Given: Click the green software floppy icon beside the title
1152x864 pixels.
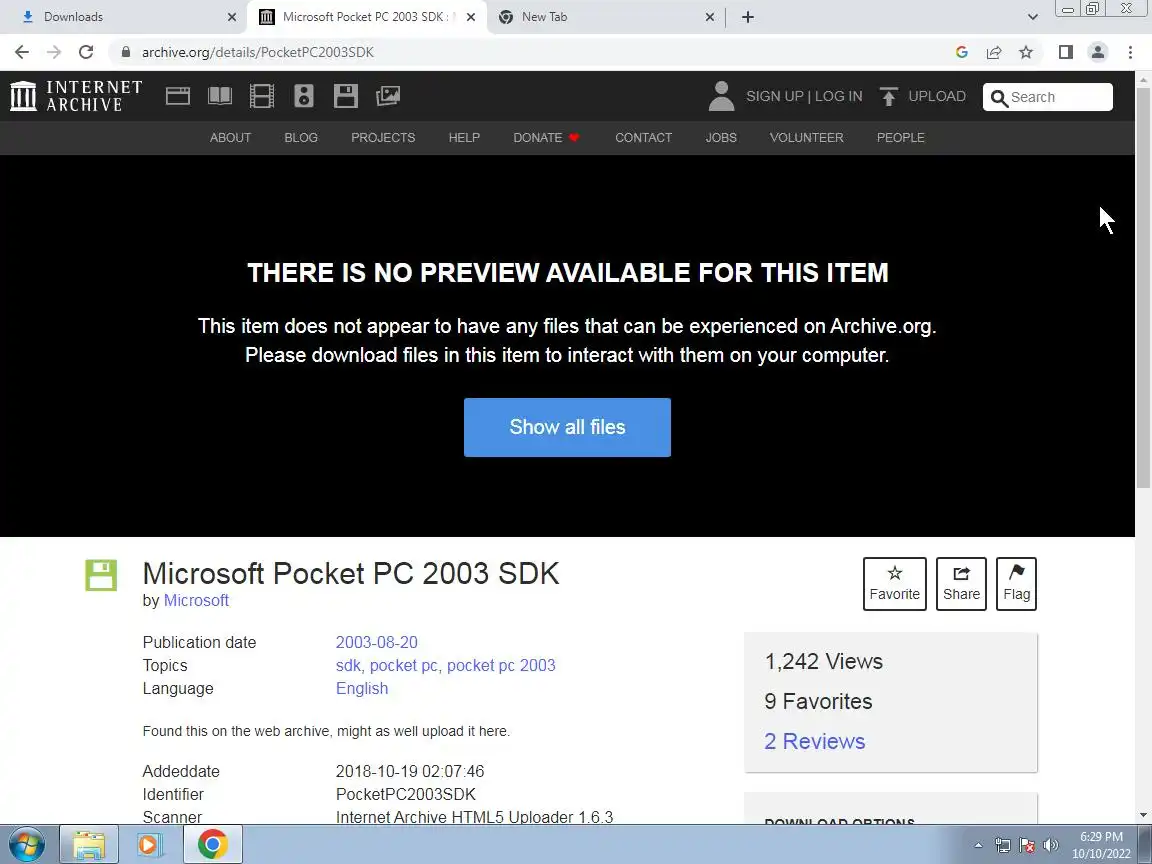Looking at the screenshot, I should [101, 575].
